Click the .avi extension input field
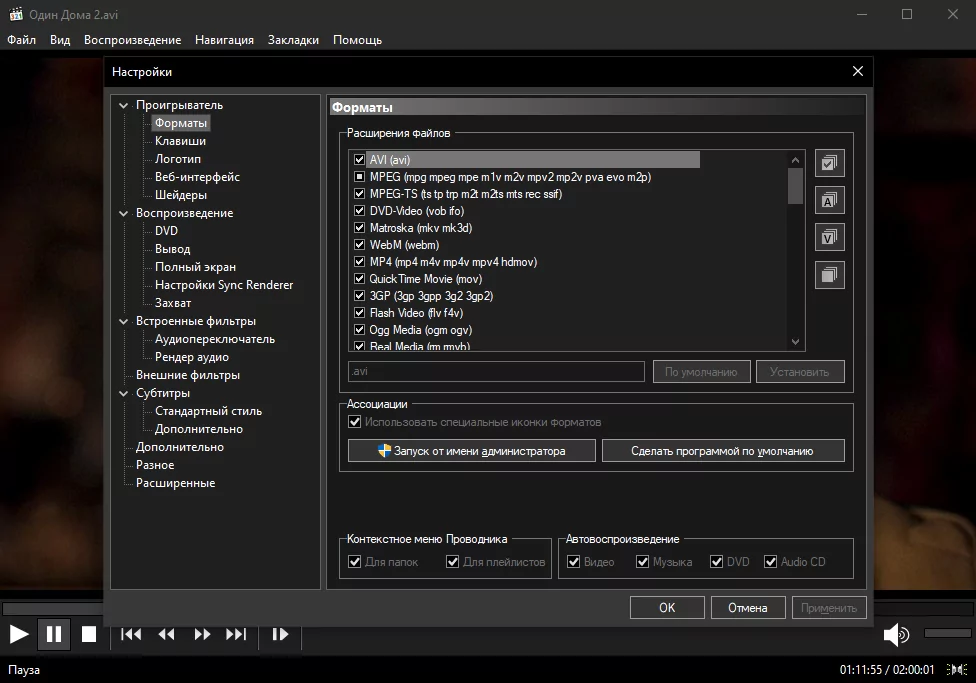Viewport: 976px width, 683px height. pyautogui.click(x=496, y=371)
